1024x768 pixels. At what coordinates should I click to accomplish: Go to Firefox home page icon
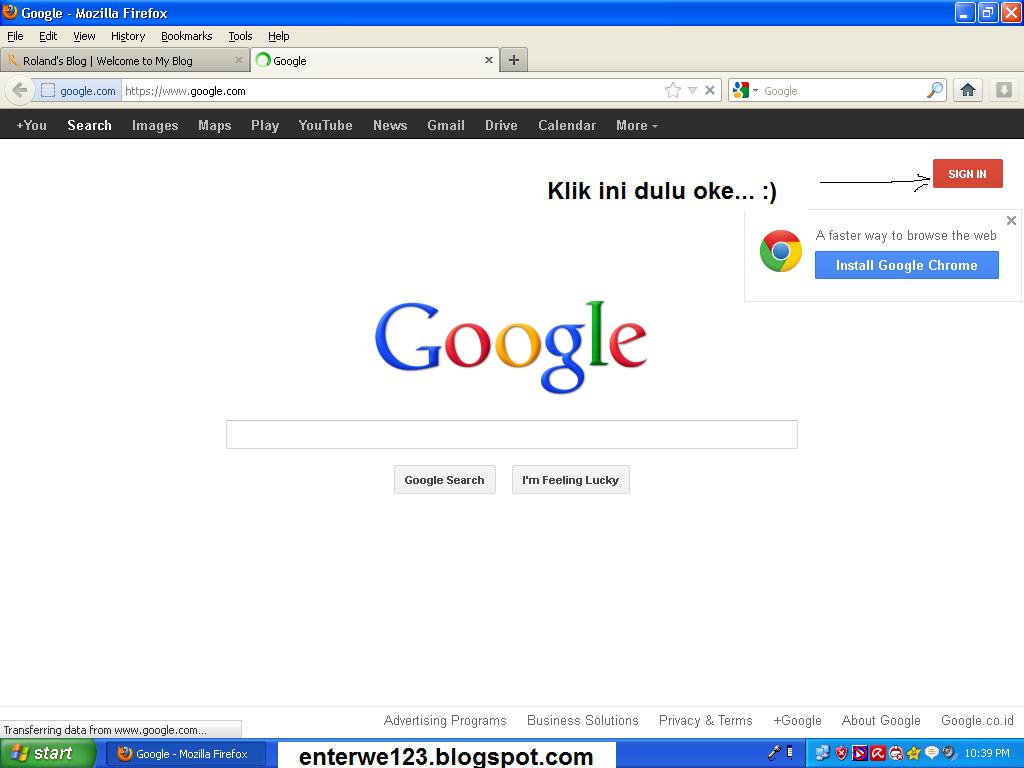(968, 90)
